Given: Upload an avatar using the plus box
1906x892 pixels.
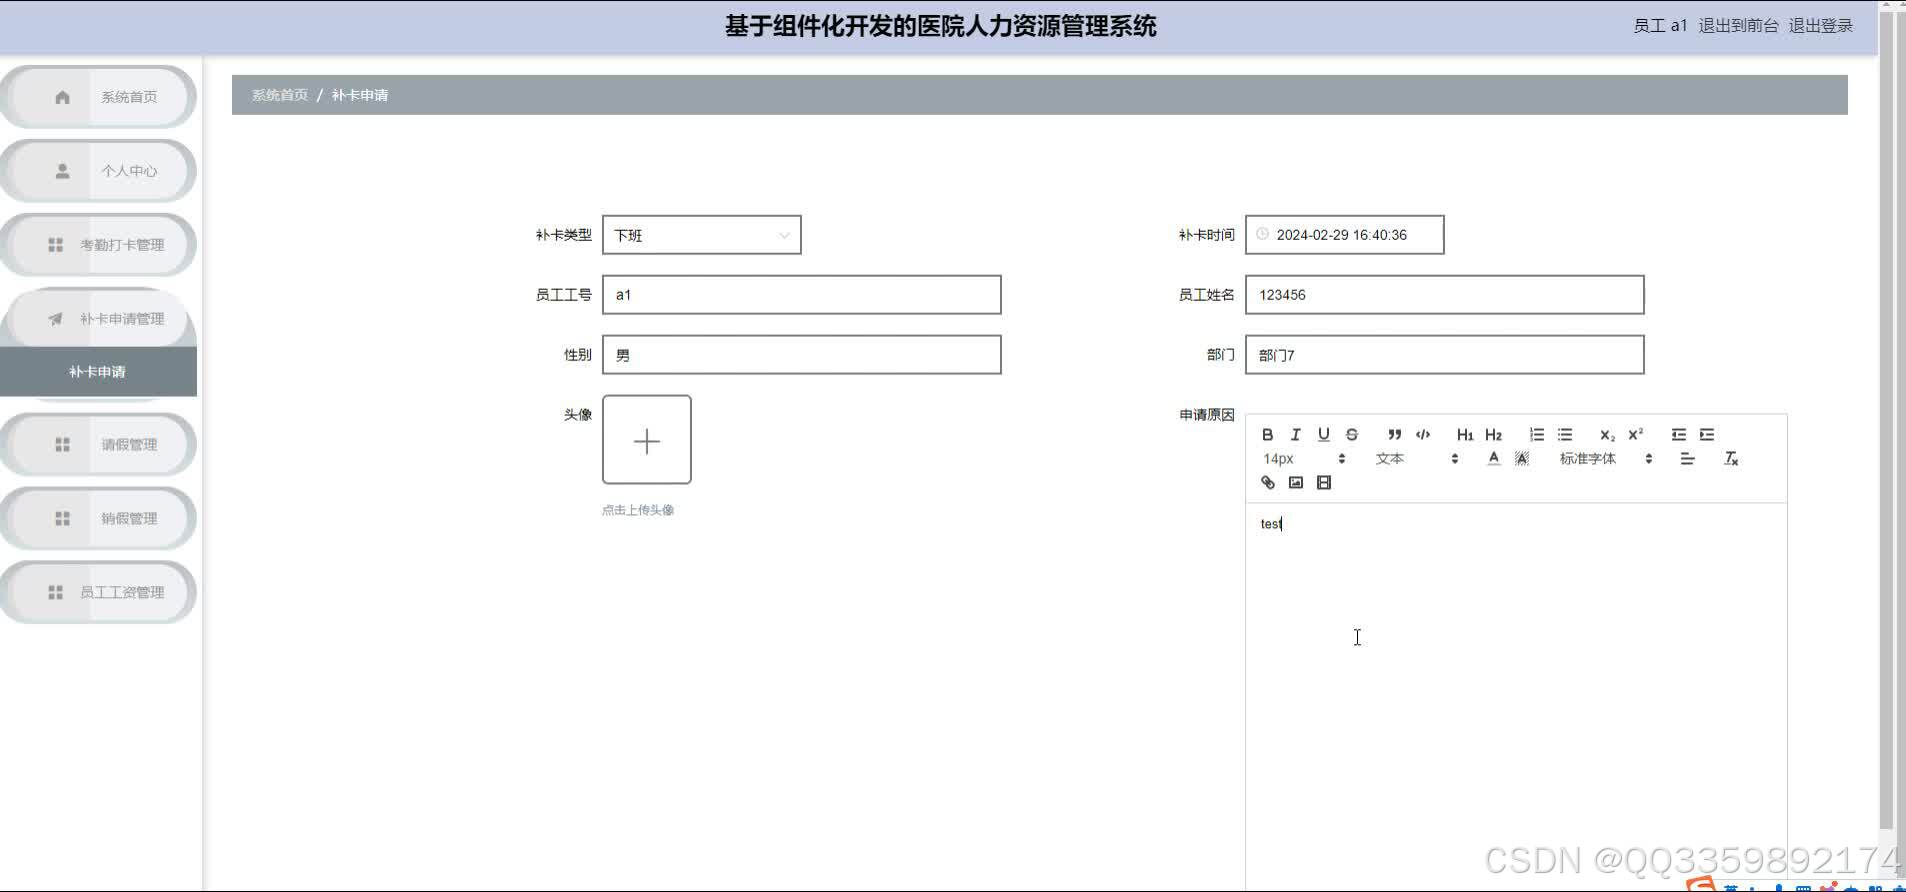Looking at the screenshot, I should click(x=646, y=440).
